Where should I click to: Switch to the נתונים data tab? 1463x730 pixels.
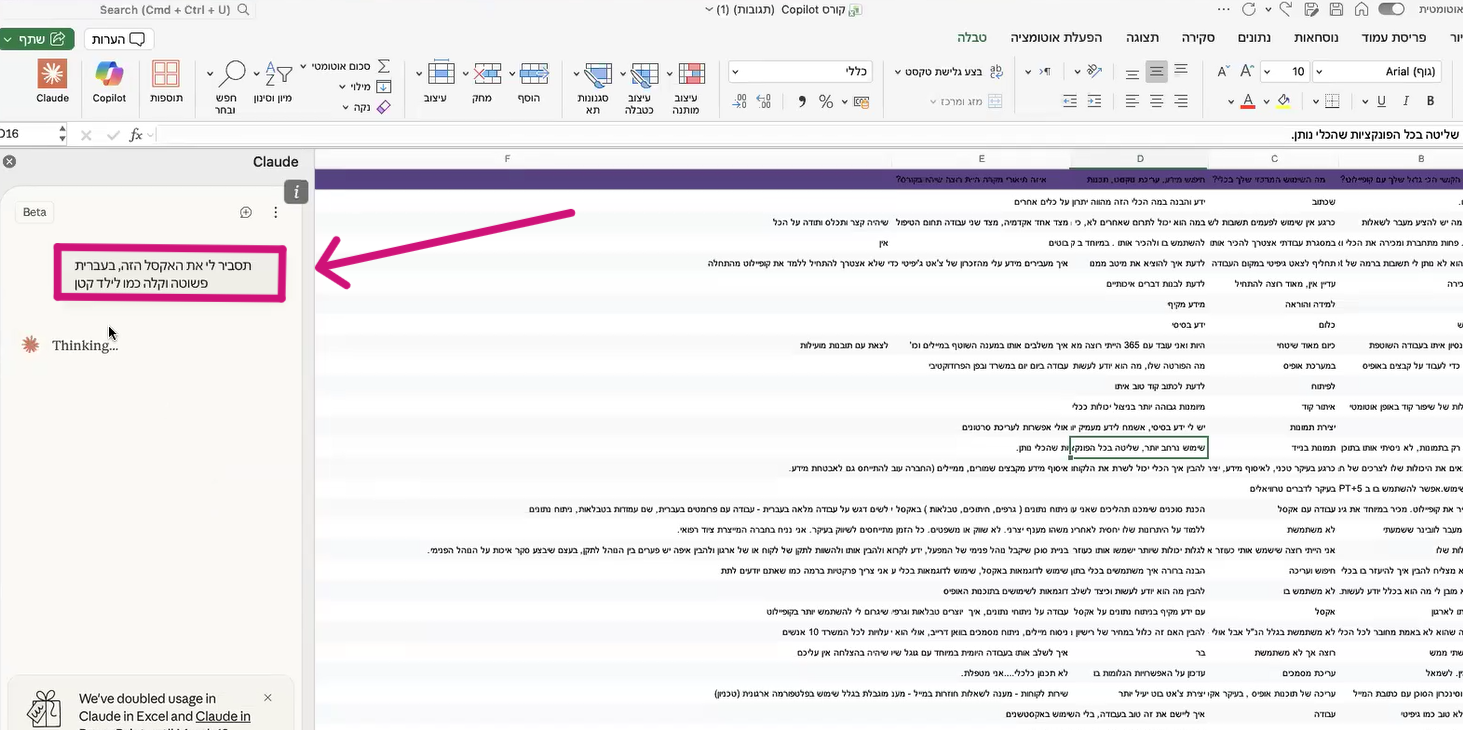click(1254, 38)
